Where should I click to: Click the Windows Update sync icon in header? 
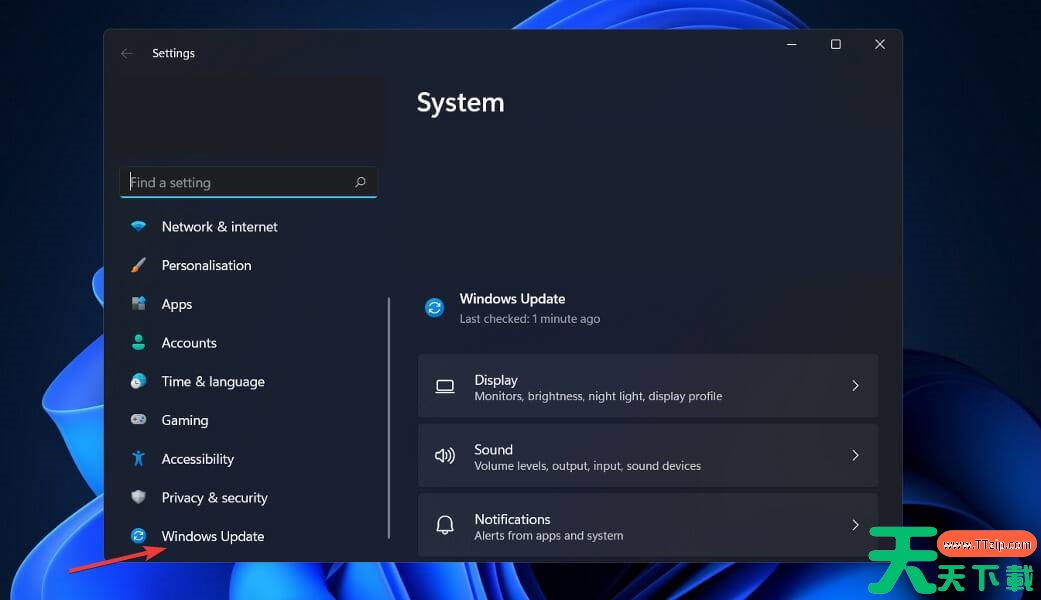[x=435, y=308]
